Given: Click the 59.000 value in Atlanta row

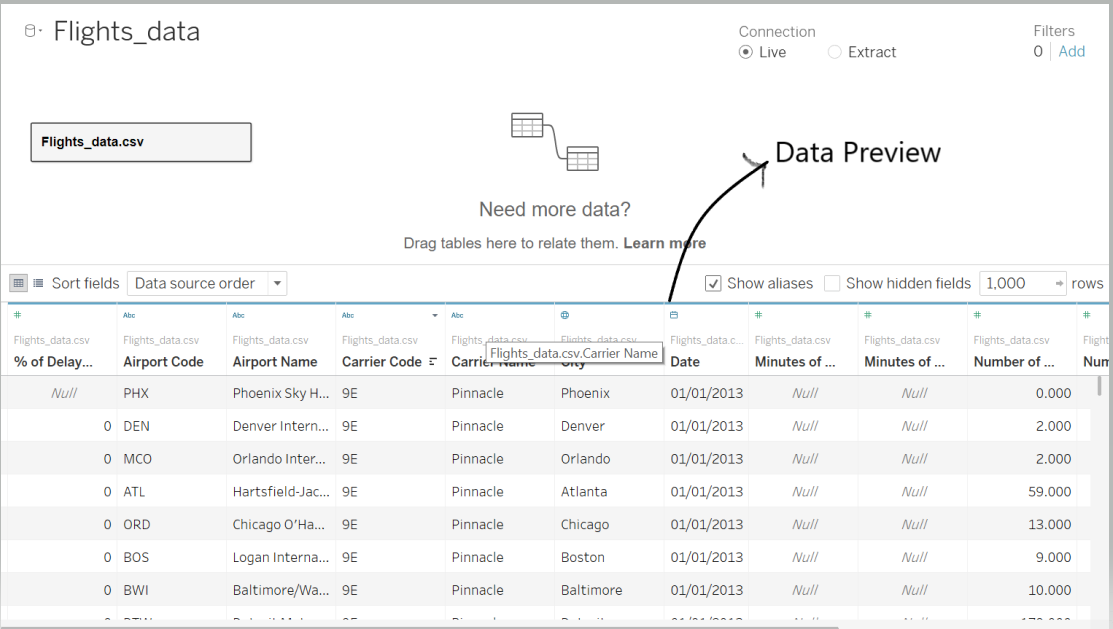Looking at the screenshot, I should tap(1050, 491).
